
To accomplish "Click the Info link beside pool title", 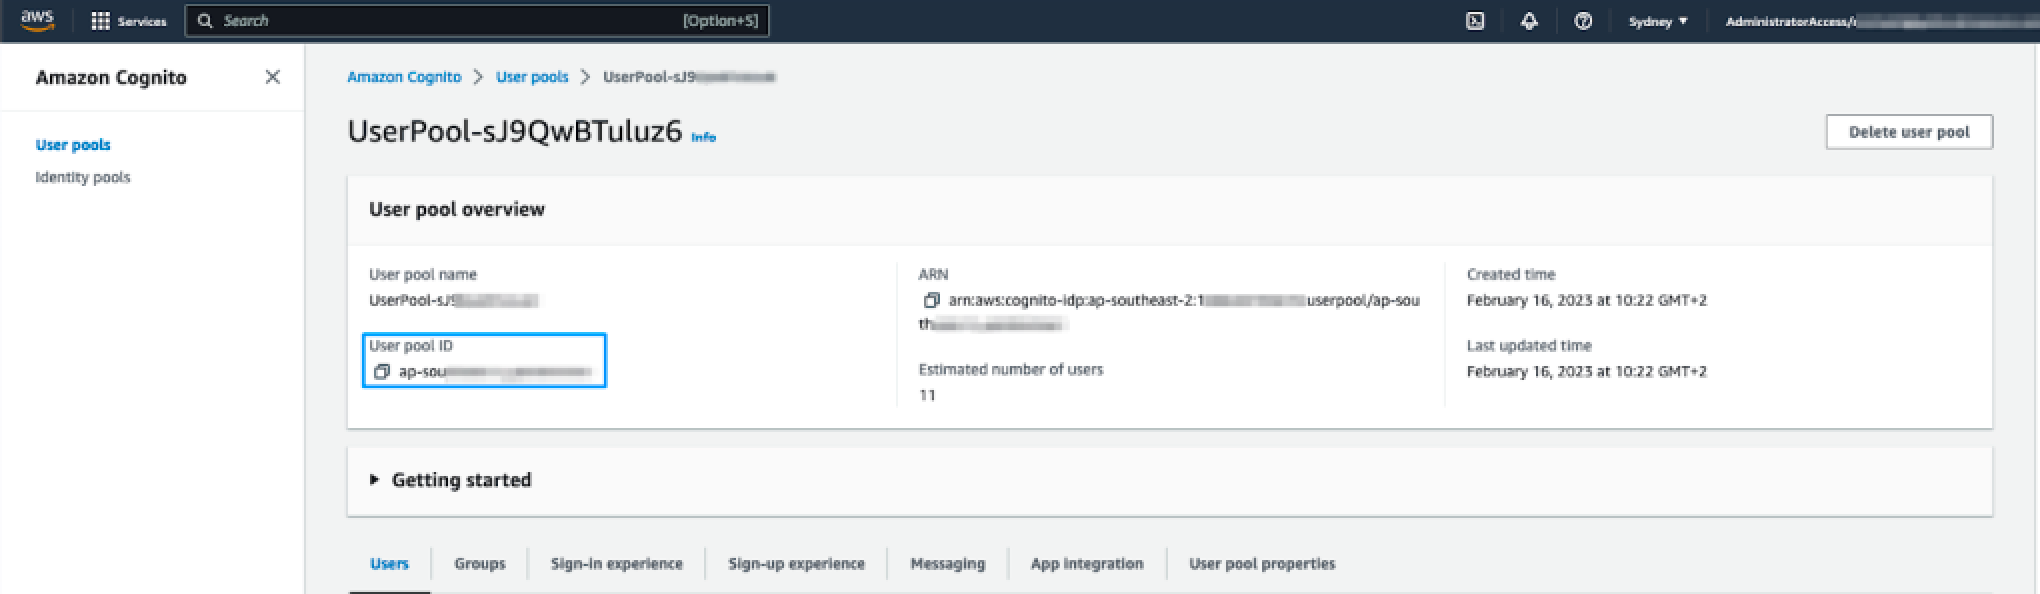I will (703, 137).
